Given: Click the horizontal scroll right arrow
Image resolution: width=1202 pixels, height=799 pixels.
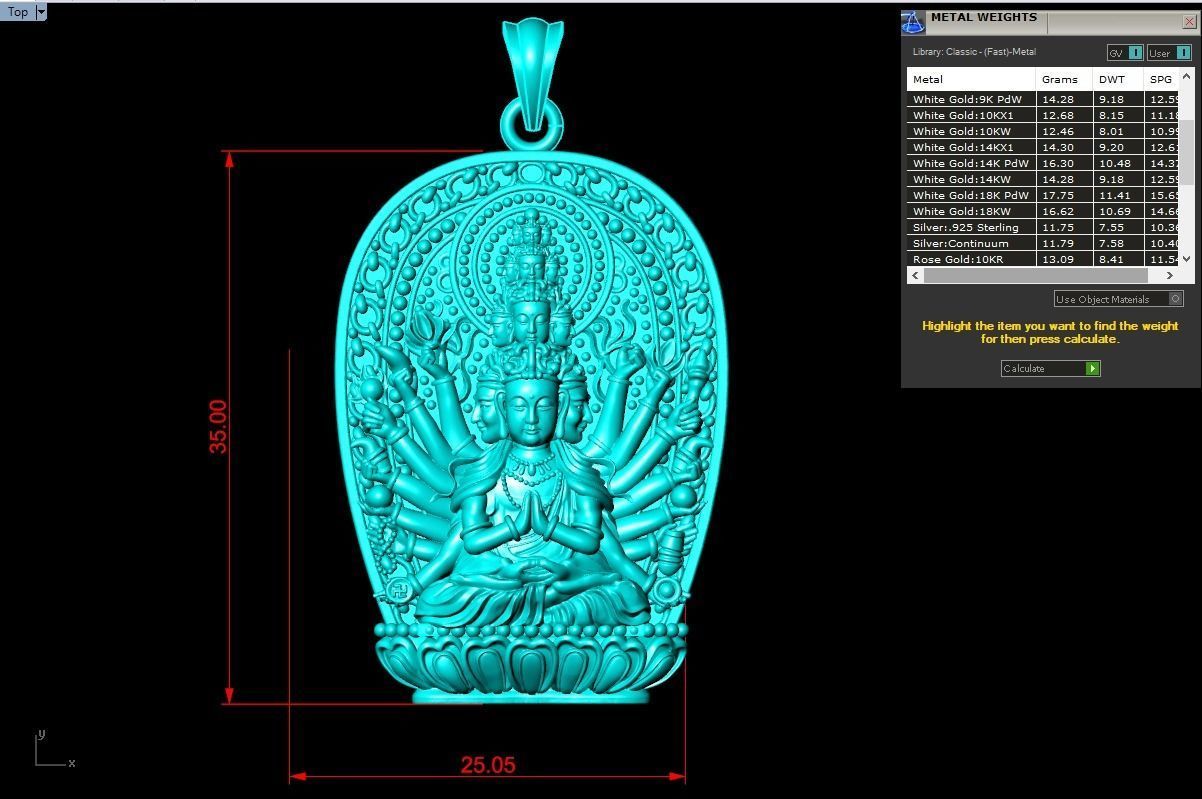Looking at the screenshot, I should pyautogui.click(x=1170, y=275).
